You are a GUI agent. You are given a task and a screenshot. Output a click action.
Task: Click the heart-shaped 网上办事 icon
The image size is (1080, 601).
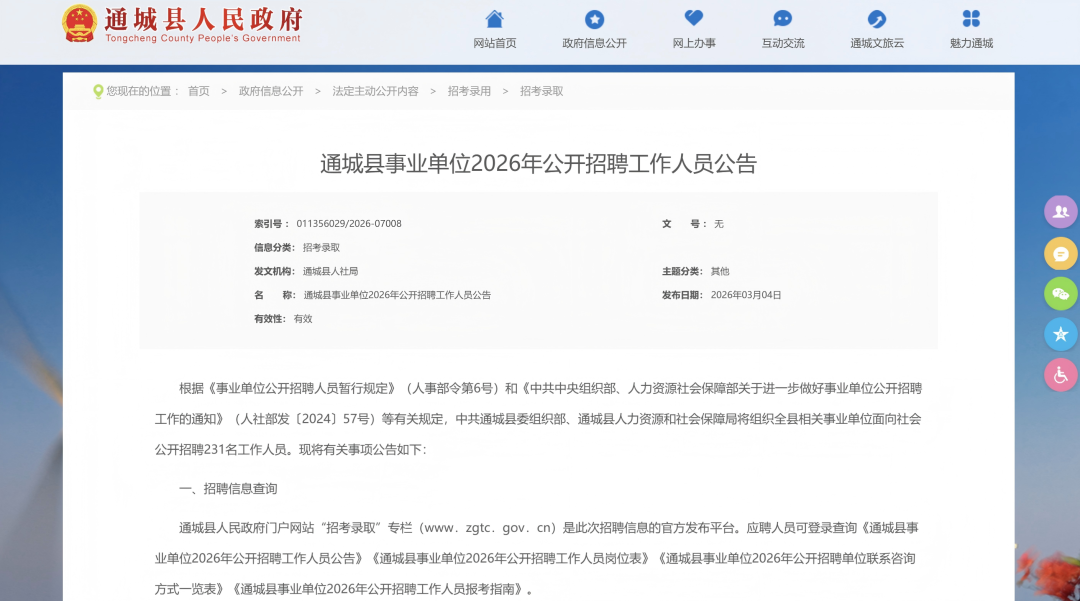694,18
